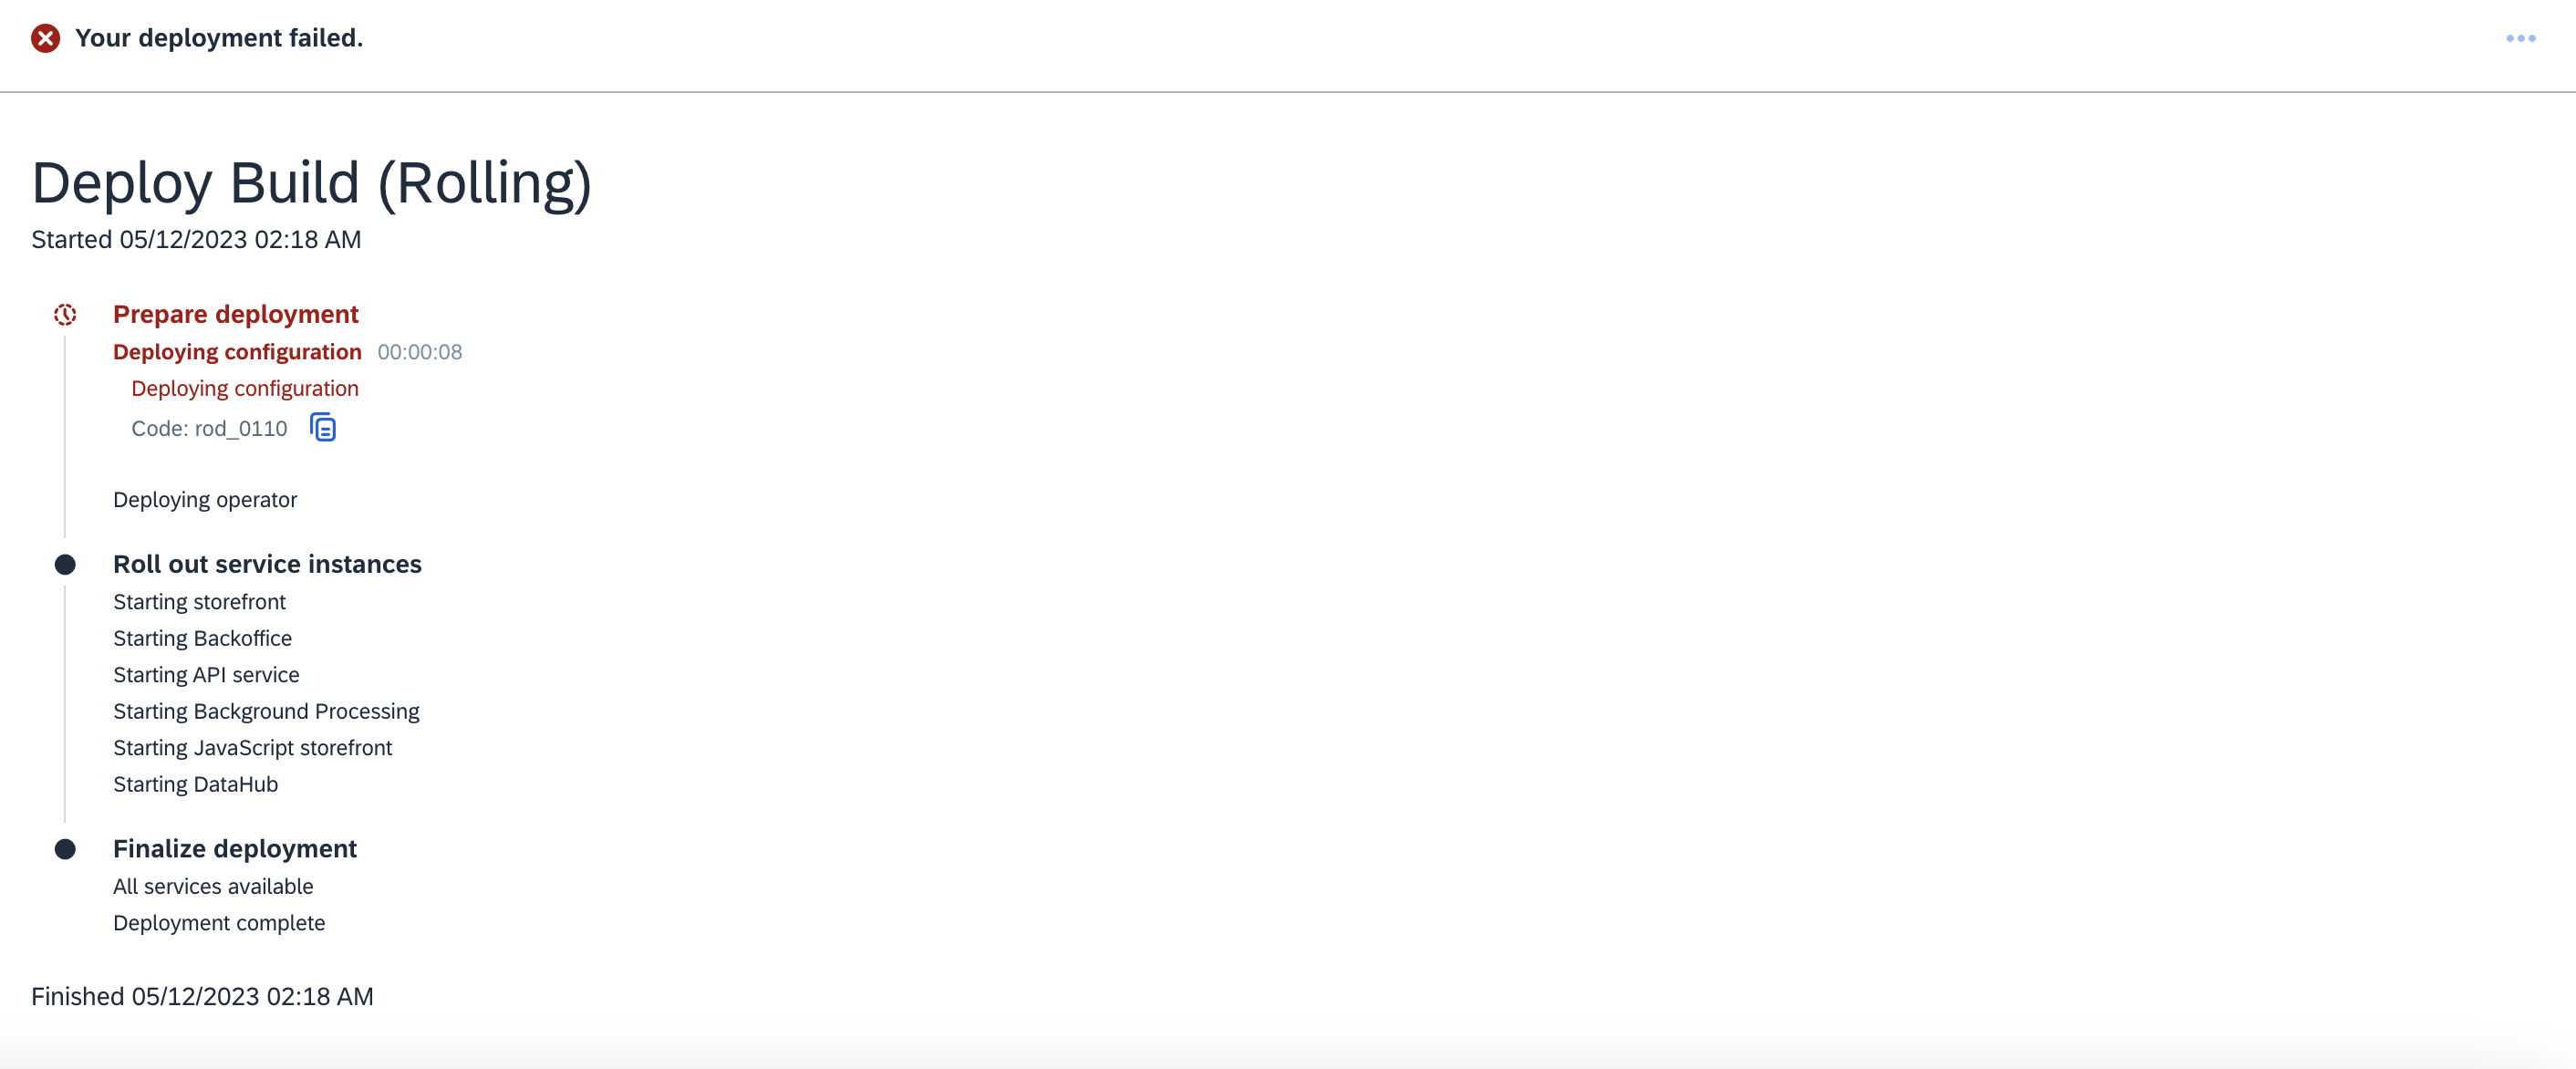This screenshot has height=1069, width=2576.
Task: Select the Roll out service instances heading
Action: [x=267, y=564]
